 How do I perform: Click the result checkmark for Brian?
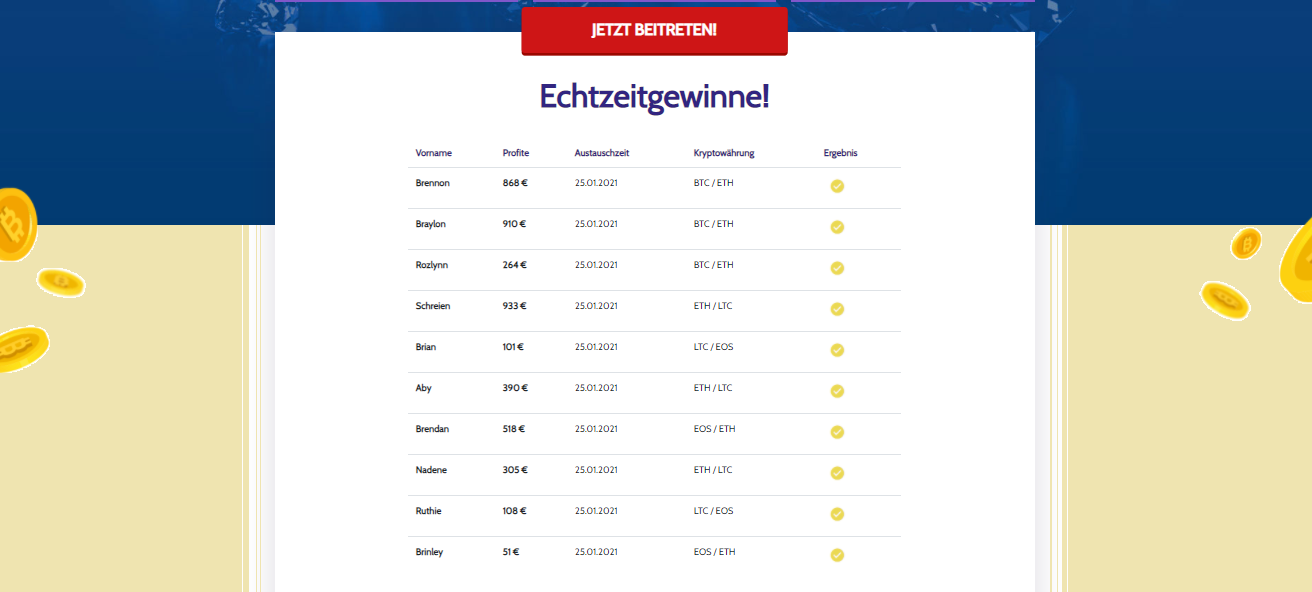click(837, 350)
